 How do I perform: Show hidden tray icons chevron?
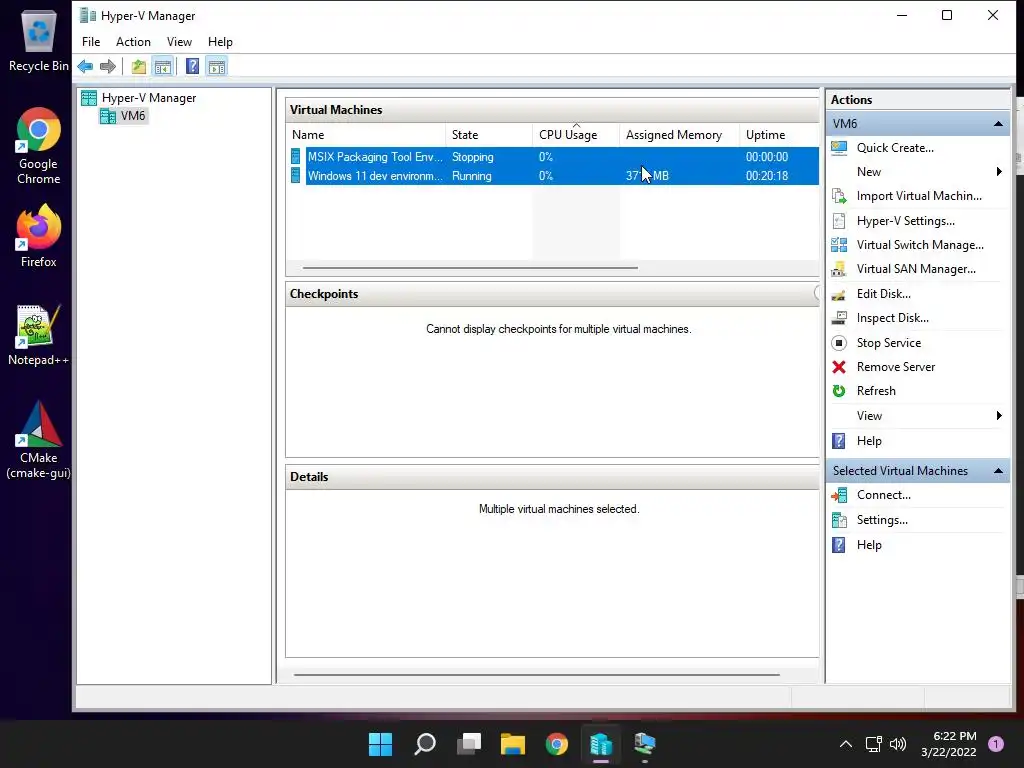pos(846,744)
